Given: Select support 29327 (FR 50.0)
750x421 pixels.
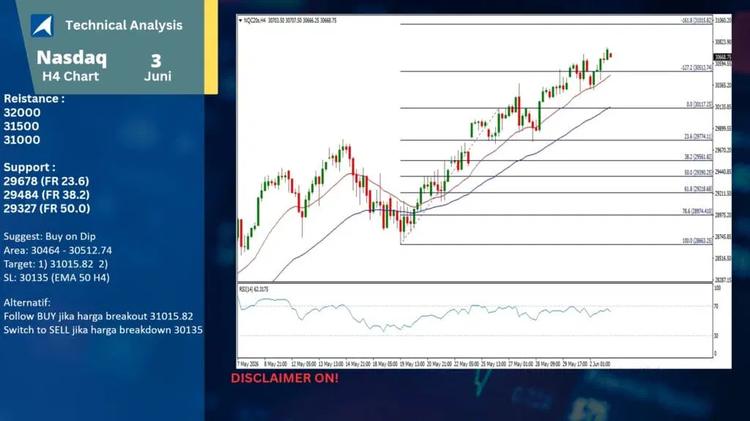Looking at the screenshot, I should [x=46, y=209].
